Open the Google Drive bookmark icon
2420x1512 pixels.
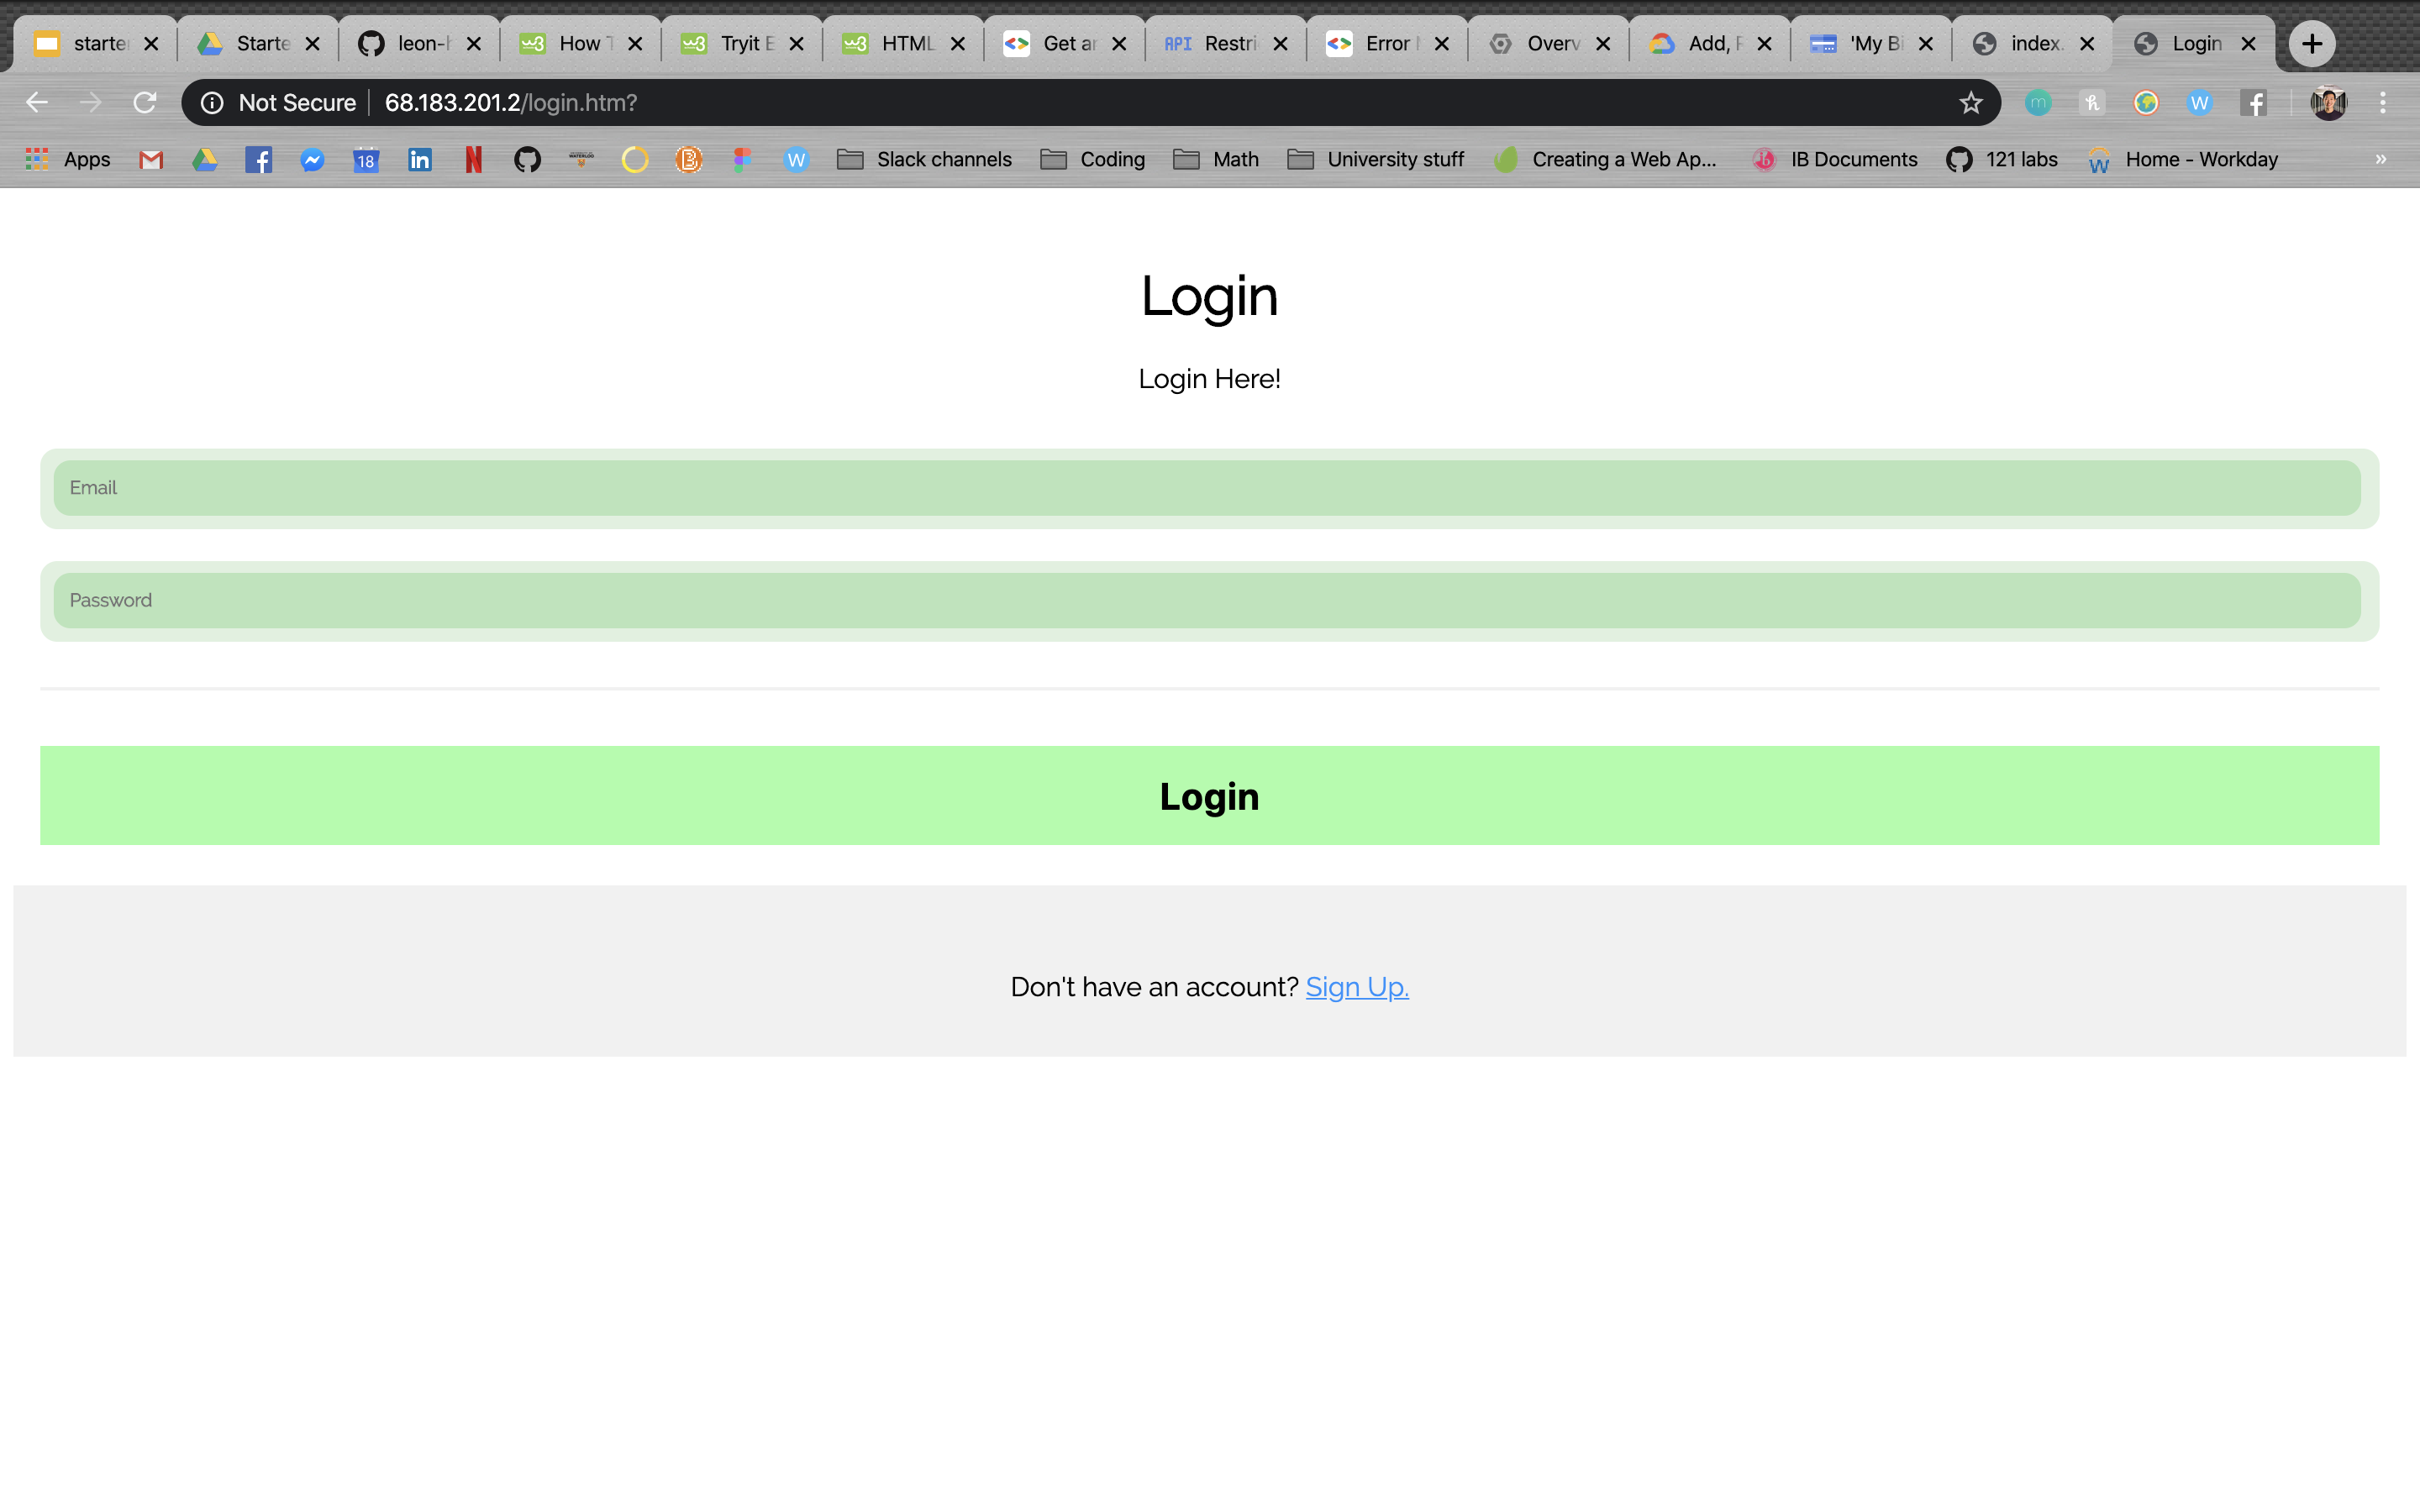click(205, 159)
